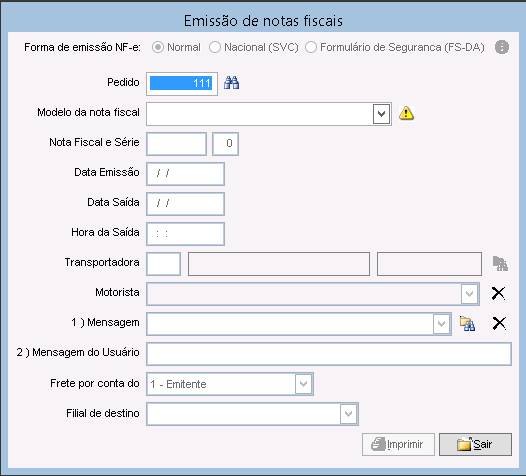This screenshot has width=526, height=476.
Task: Click the yellow warning icon beside Modelo
Action: 406,113
